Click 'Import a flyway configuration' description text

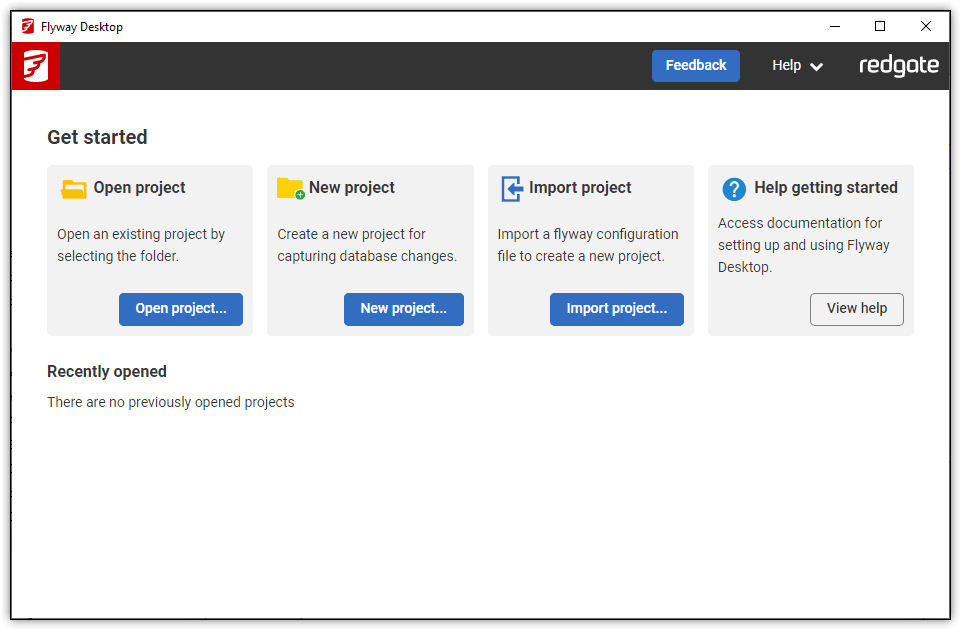click(588, 245)
